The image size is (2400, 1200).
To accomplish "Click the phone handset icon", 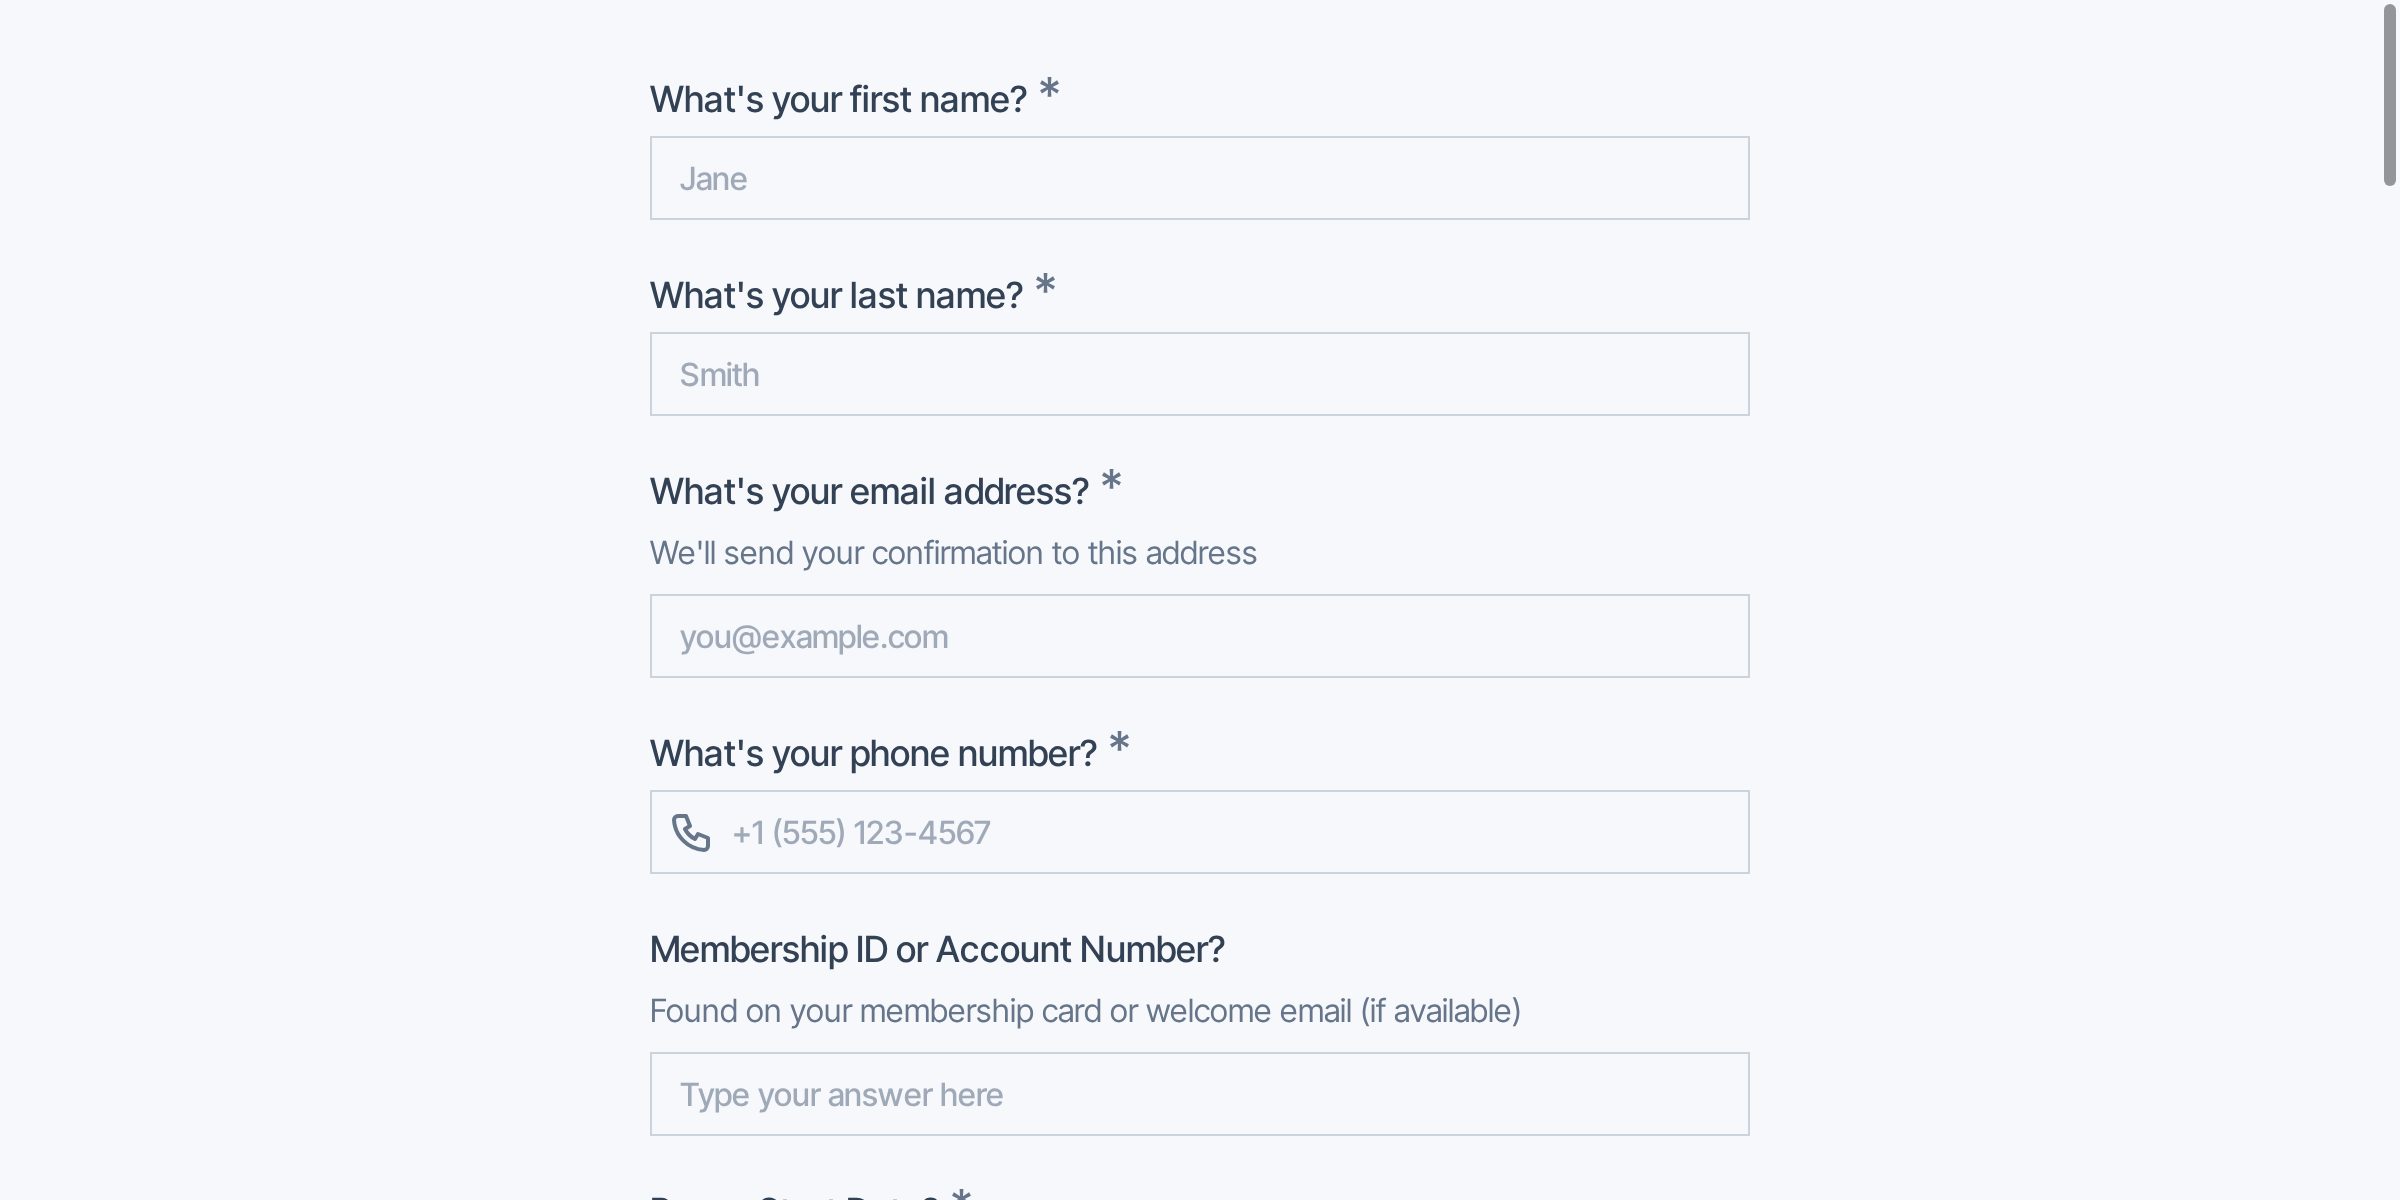I will click(691, 832).
